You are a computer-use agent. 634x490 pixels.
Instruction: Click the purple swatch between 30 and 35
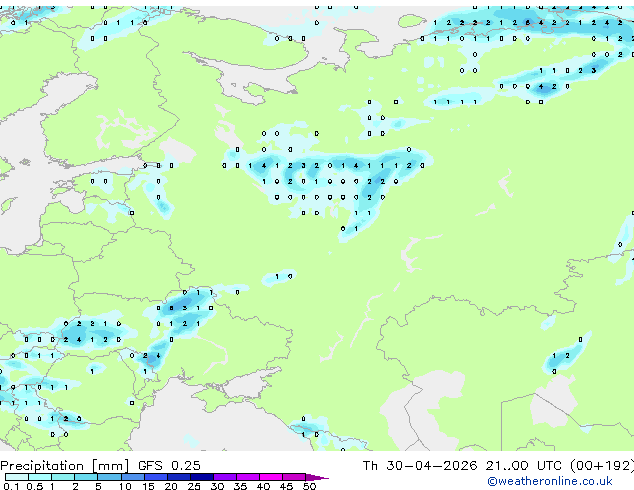click(x=224, y=477)
